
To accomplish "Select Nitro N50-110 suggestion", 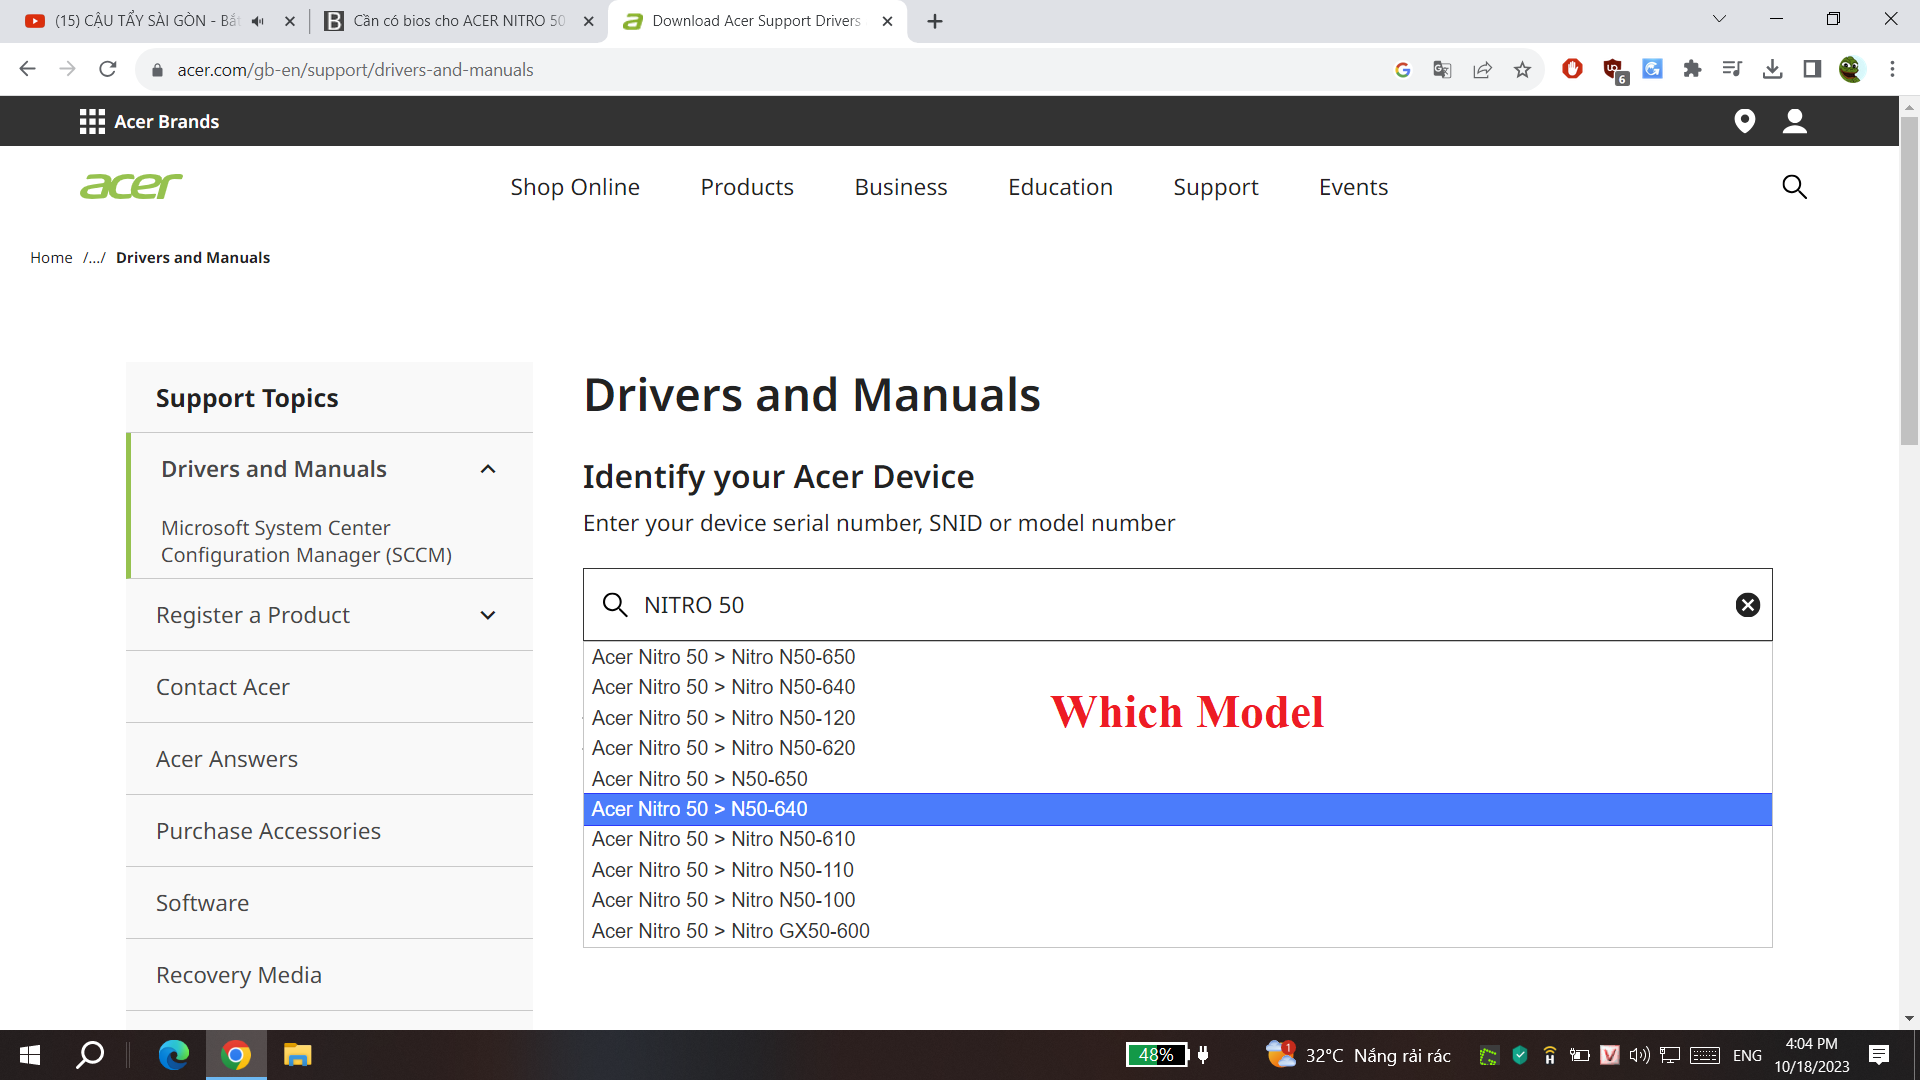I will [1177, 870].
